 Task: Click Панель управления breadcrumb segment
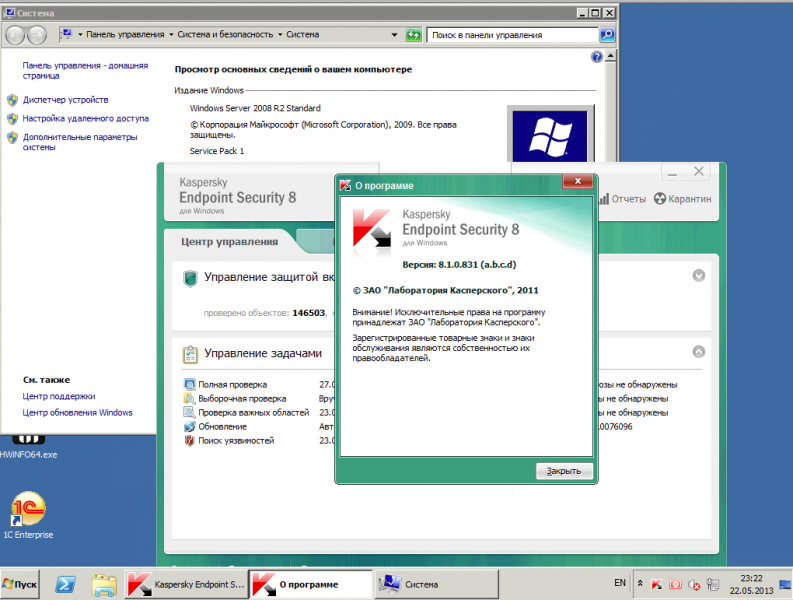(x=125, y=34)
